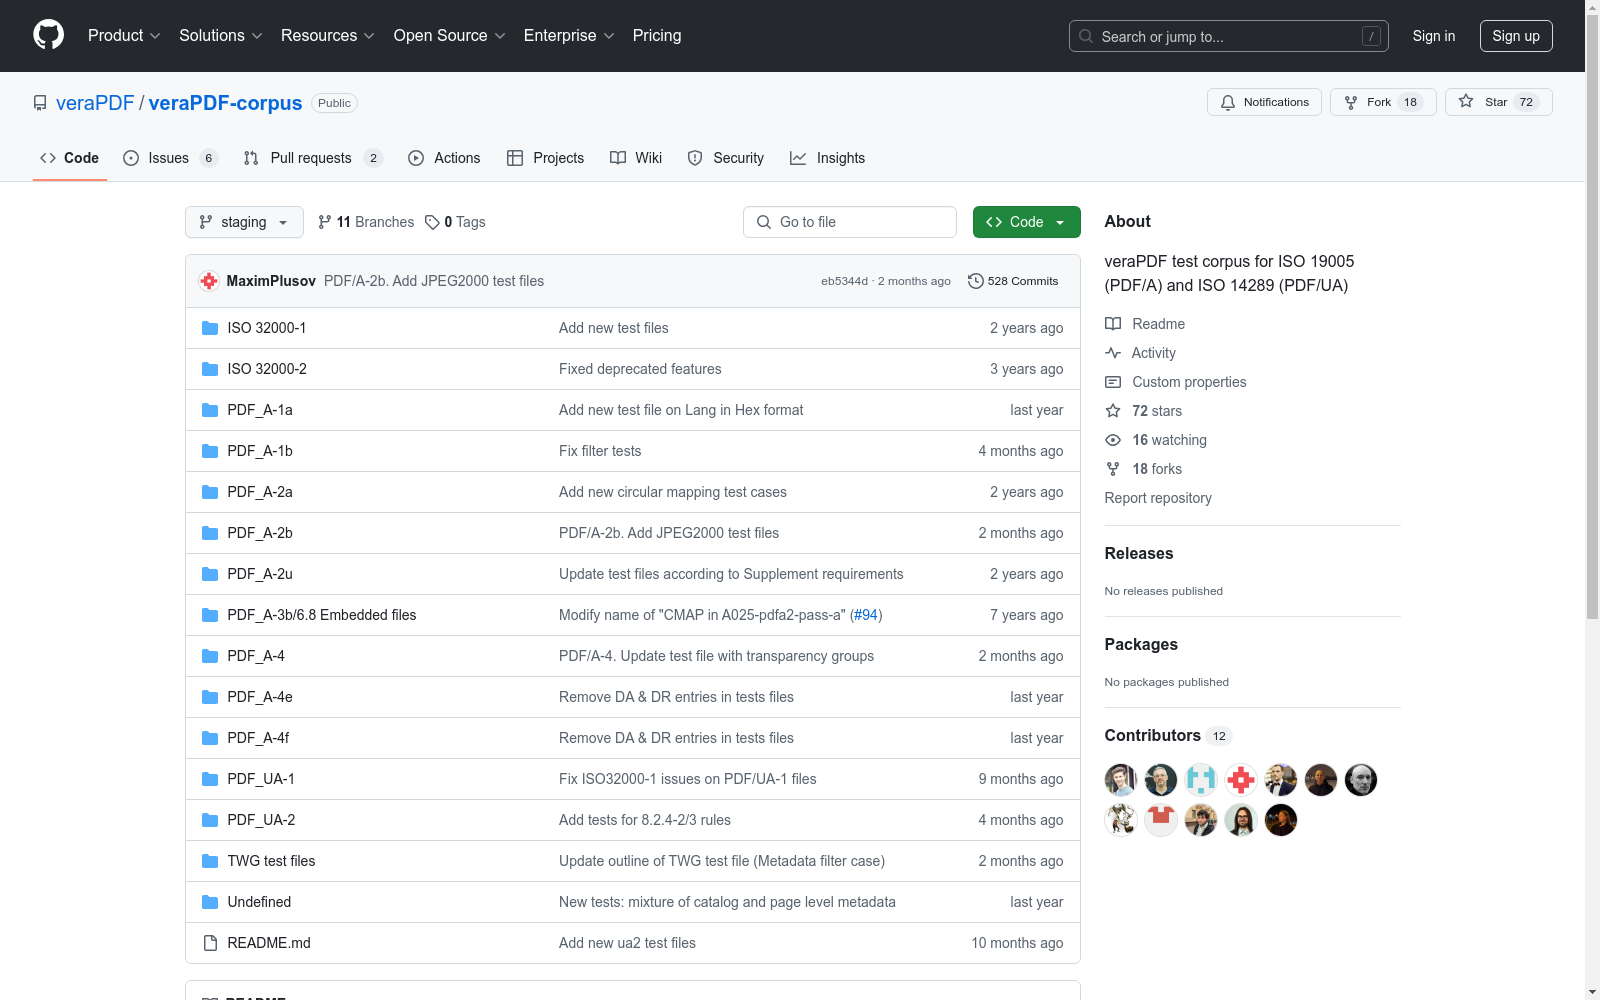The height and width of the screenshot is (1000, 1600).
Task: Open the PDF_A-4e folder
Action: coord(260,697)
